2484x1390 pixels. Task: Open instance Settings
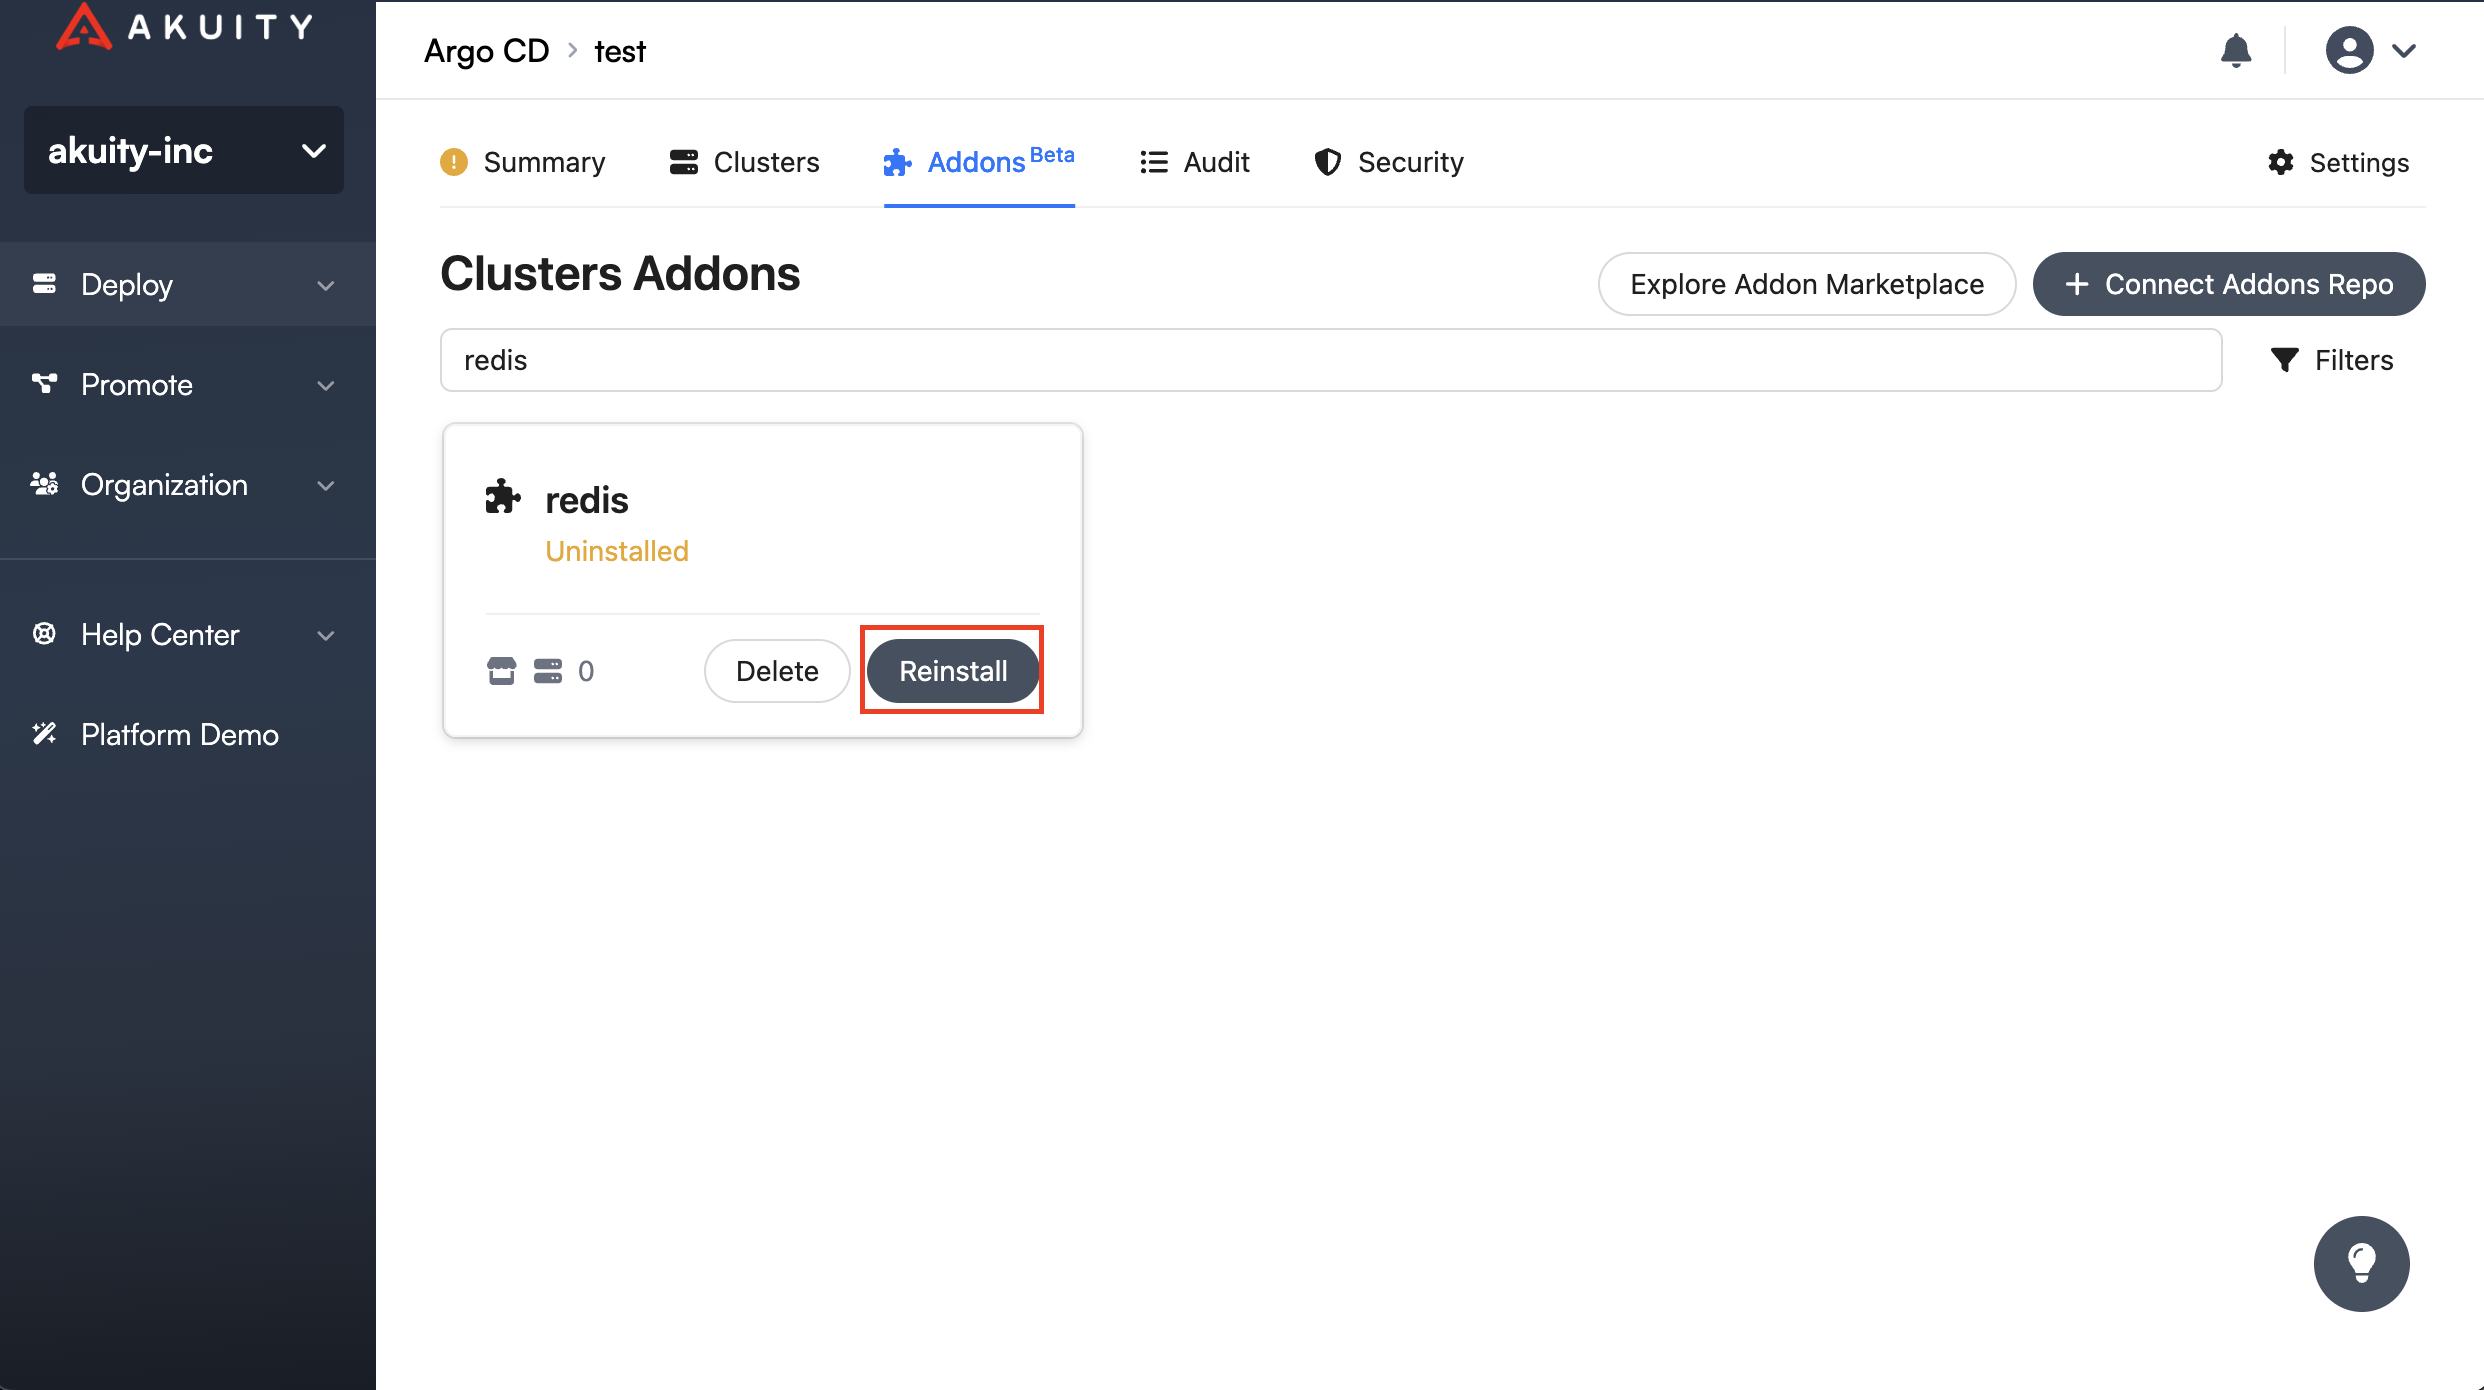[x=2338, y=162]
